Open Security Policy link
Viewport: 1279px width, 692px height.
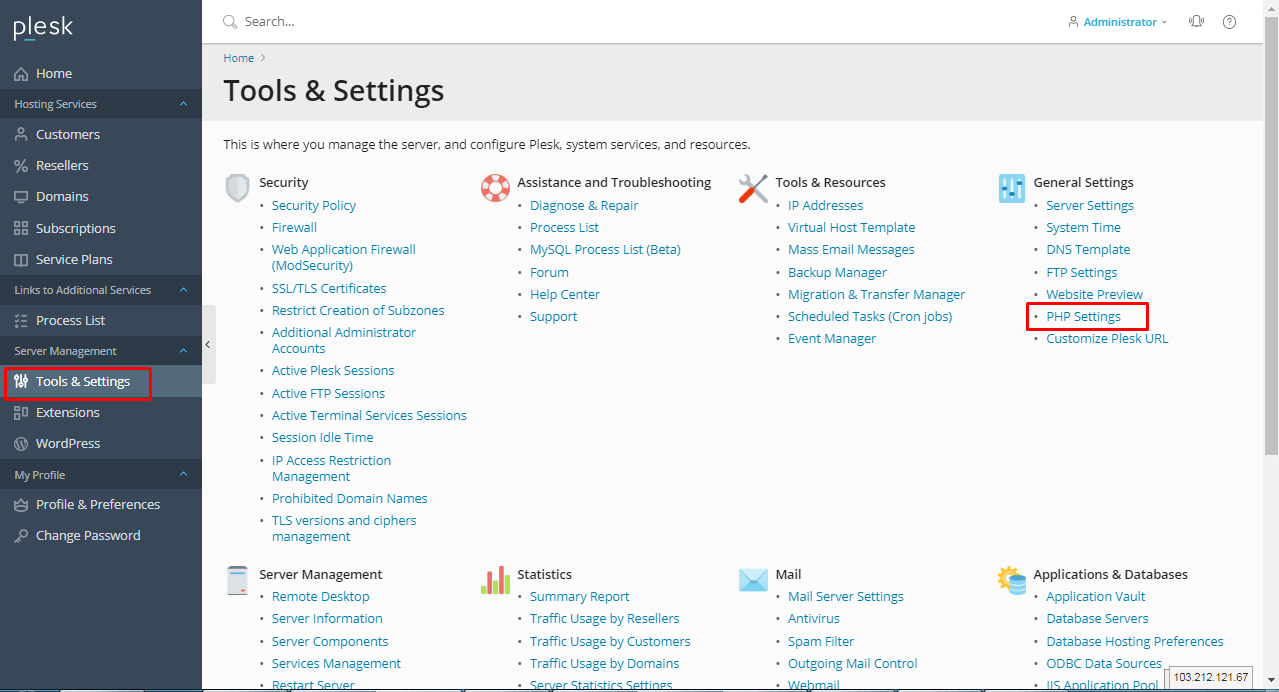[x=314, y=206]
